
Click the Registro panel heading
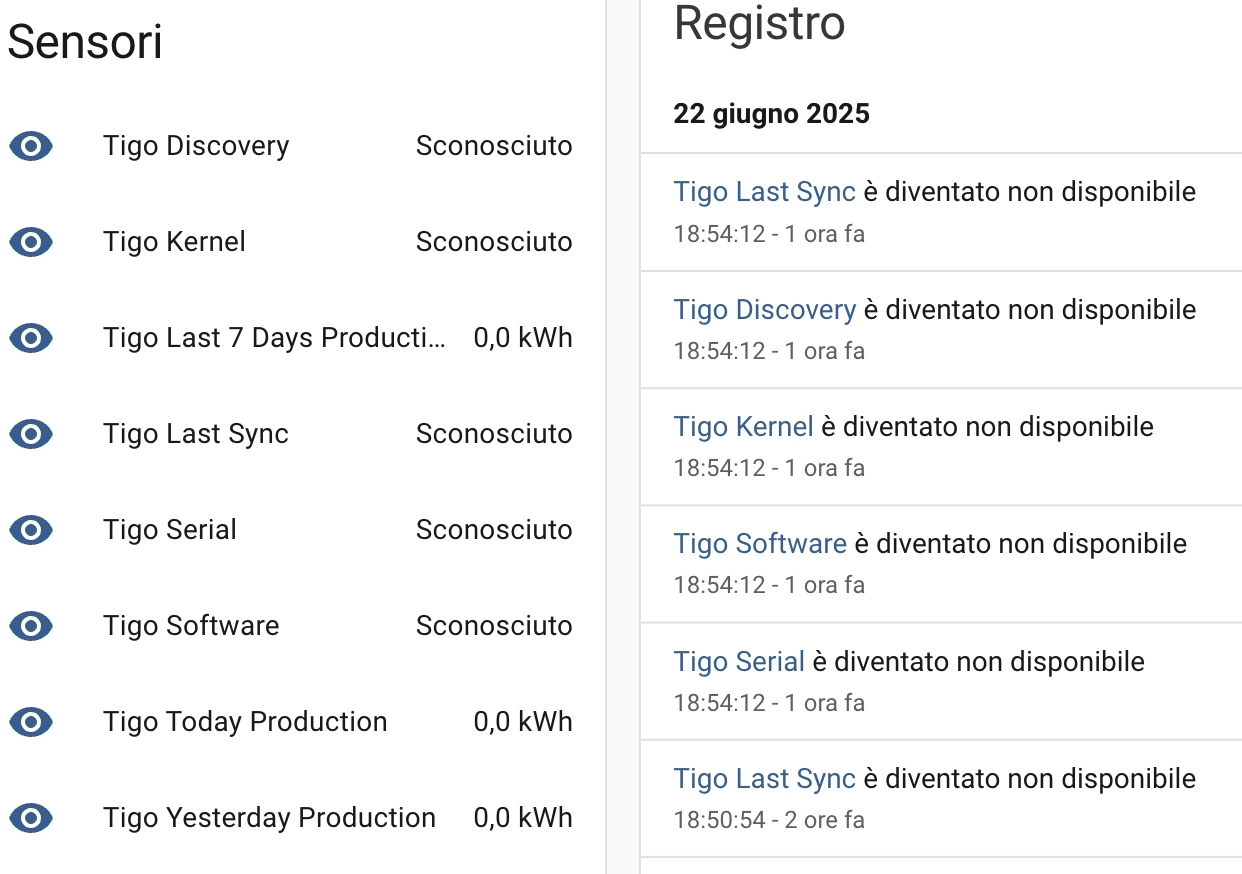pos(759,24)
